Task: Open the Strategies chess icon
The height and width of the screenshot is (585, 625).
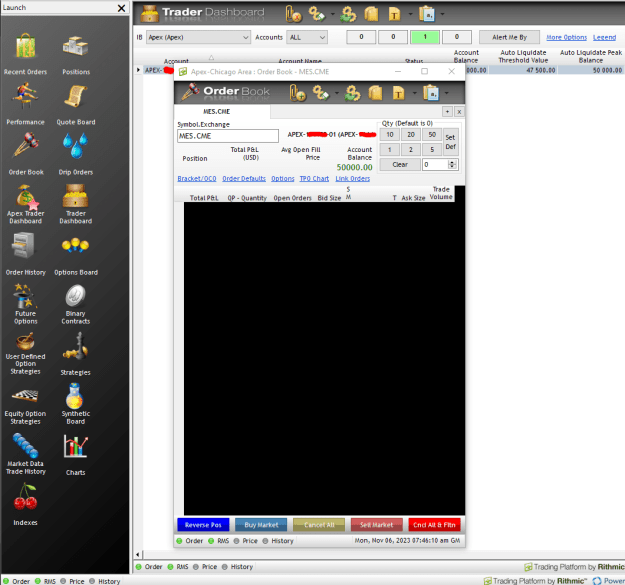Action: [76, 354]
